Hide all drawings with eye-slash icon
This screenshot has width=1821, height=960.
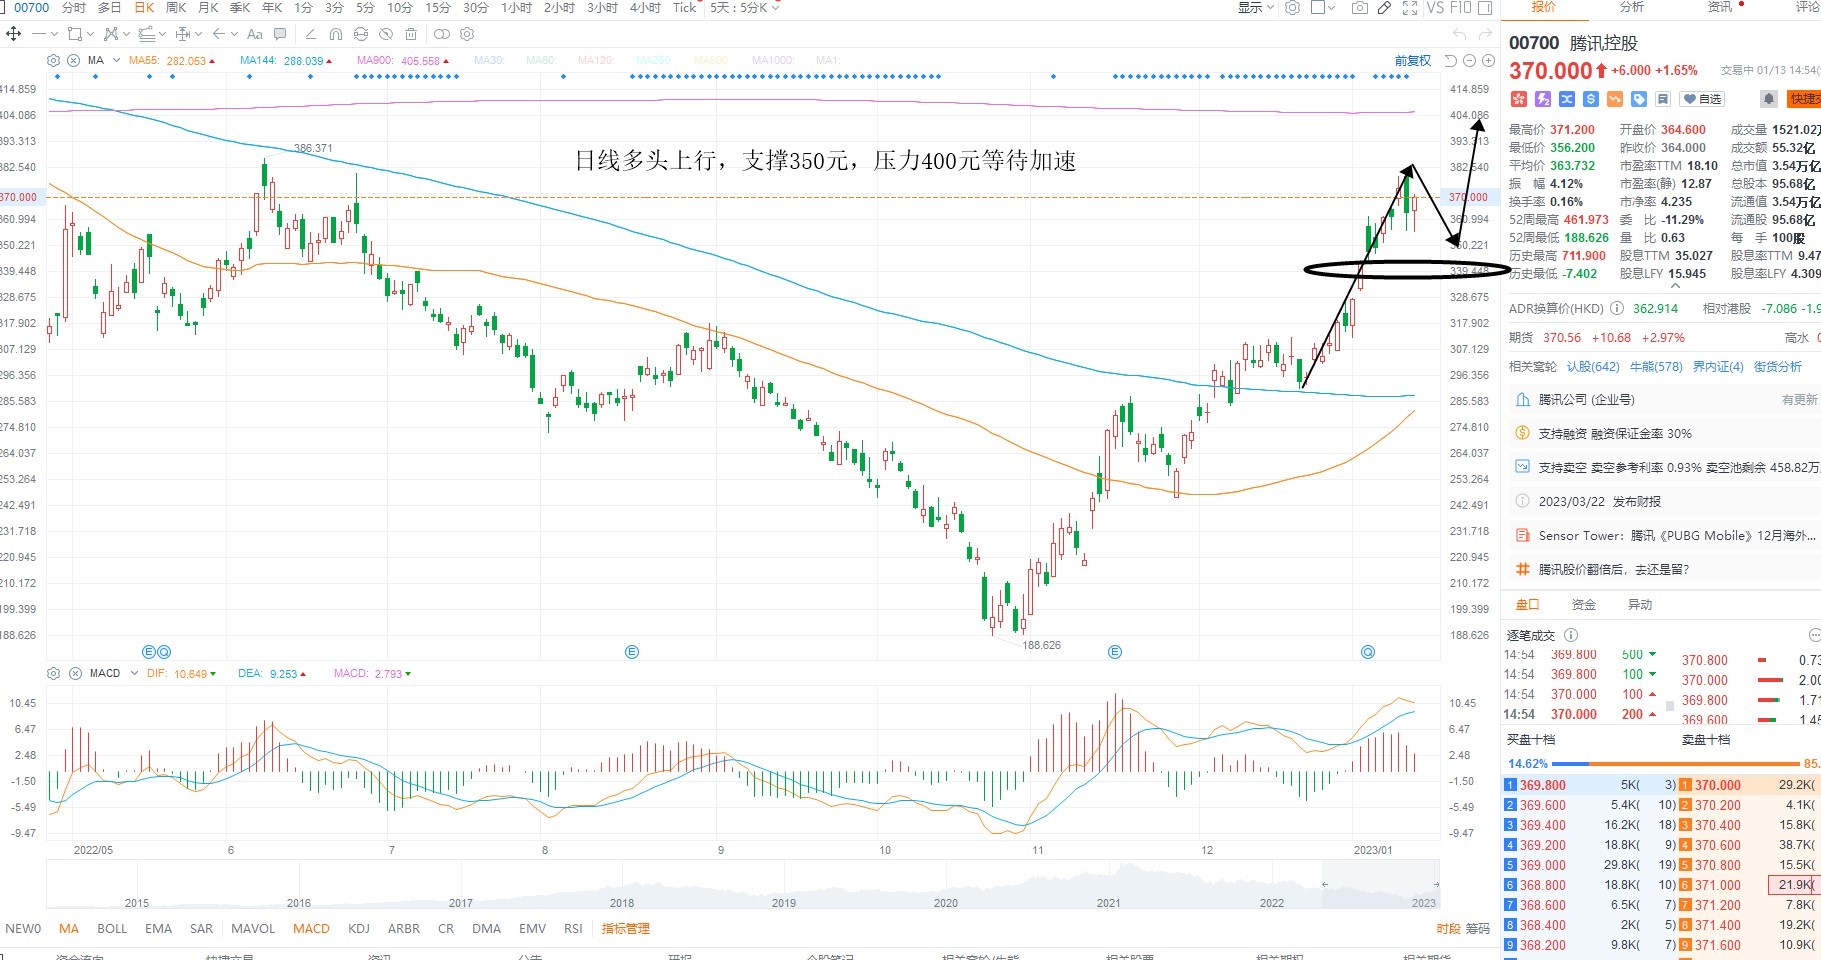pyautogui.click(x=385, y=34)
